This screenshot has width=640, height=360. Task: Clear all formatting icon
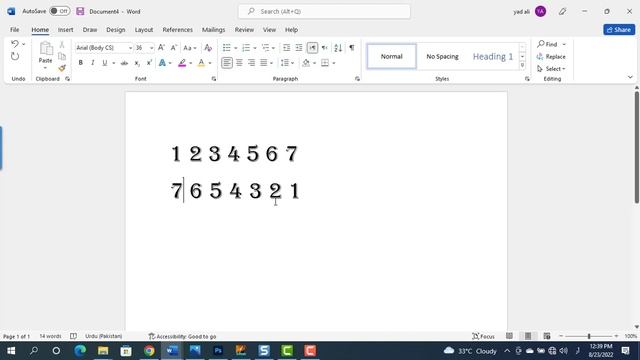208,48
